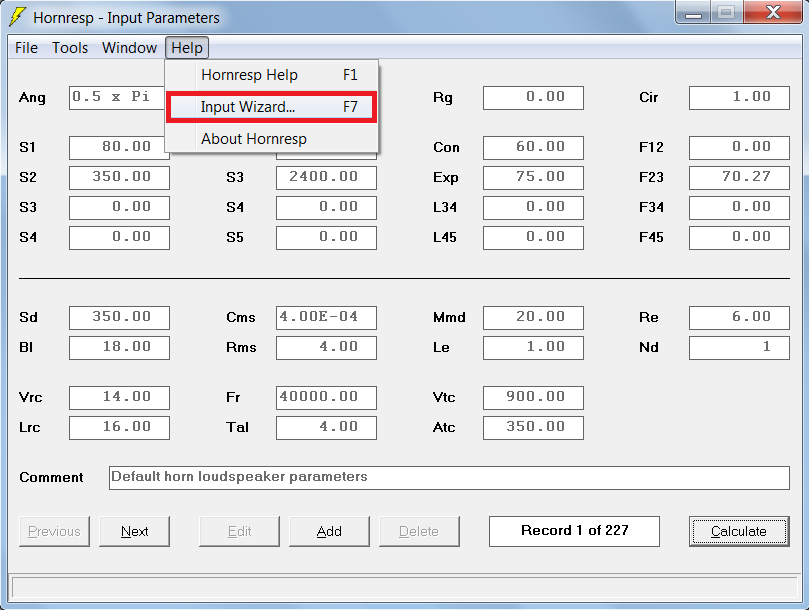Image resolution: width=809 pixels, height=610 pixels.
Task: Select the Cir field with 1.00
Action: coord(739,98)
